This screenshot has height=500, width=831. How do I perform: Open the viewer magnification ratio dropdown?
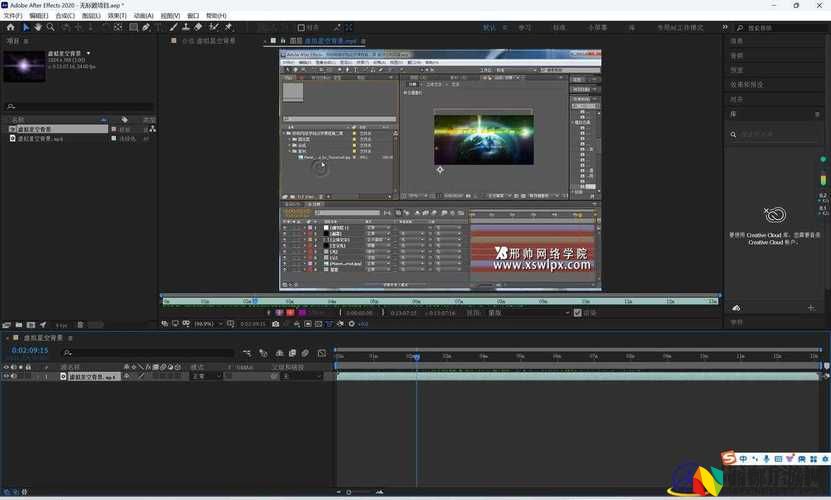[208, 324]
